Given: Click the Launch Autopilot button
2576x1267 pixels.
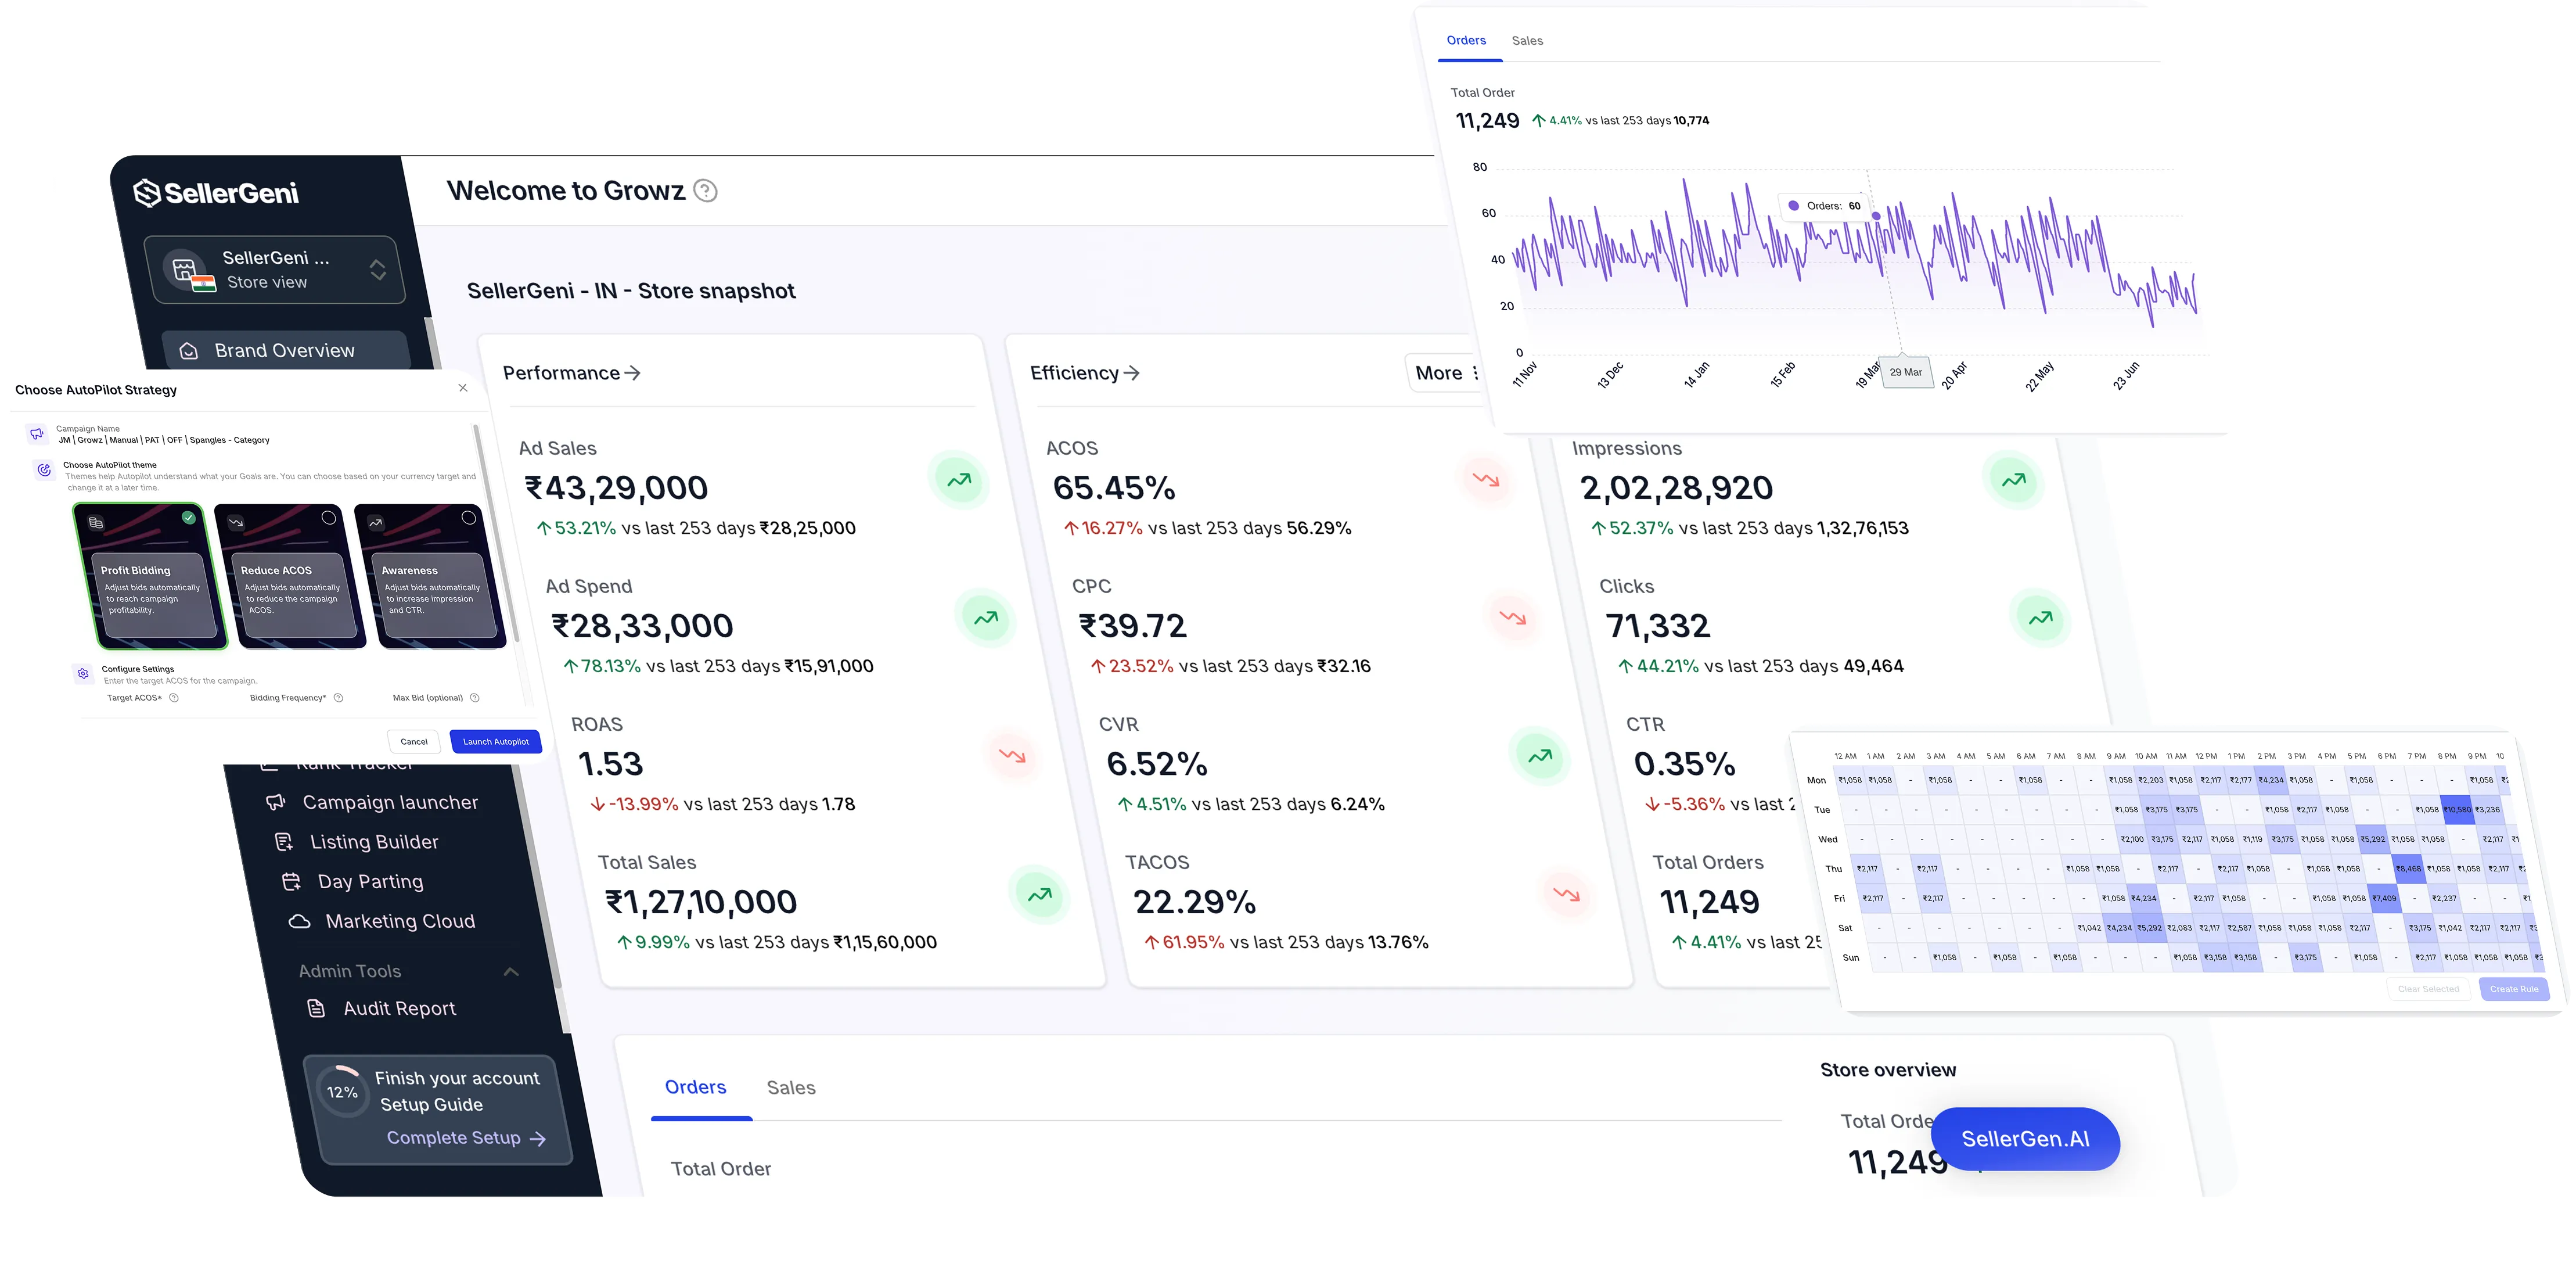Looking at the screenshot, I should [x=496, y=742].
